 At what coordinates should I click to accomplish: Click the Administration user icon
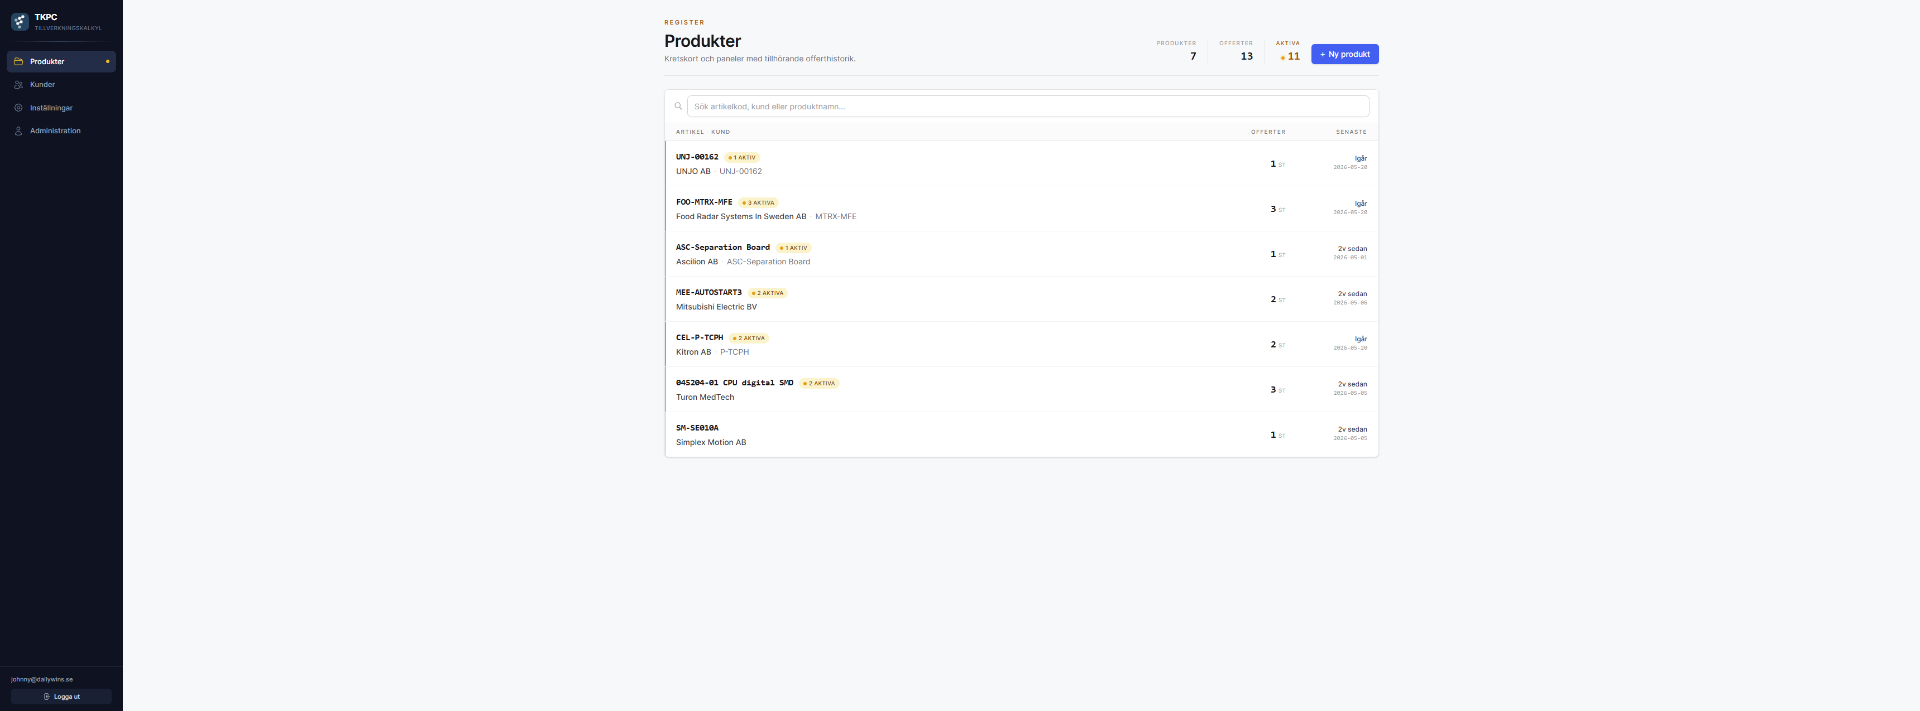click(18, 131)
